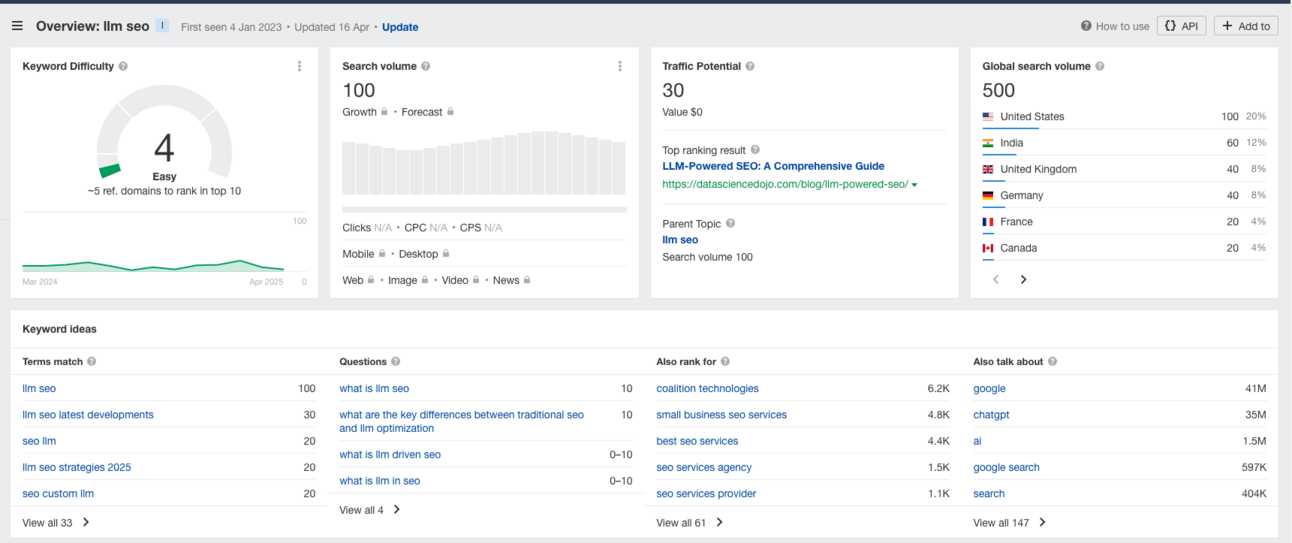Click help icon next to Terms match
Screen dimensions: 1292x543
tap(92, 362)
